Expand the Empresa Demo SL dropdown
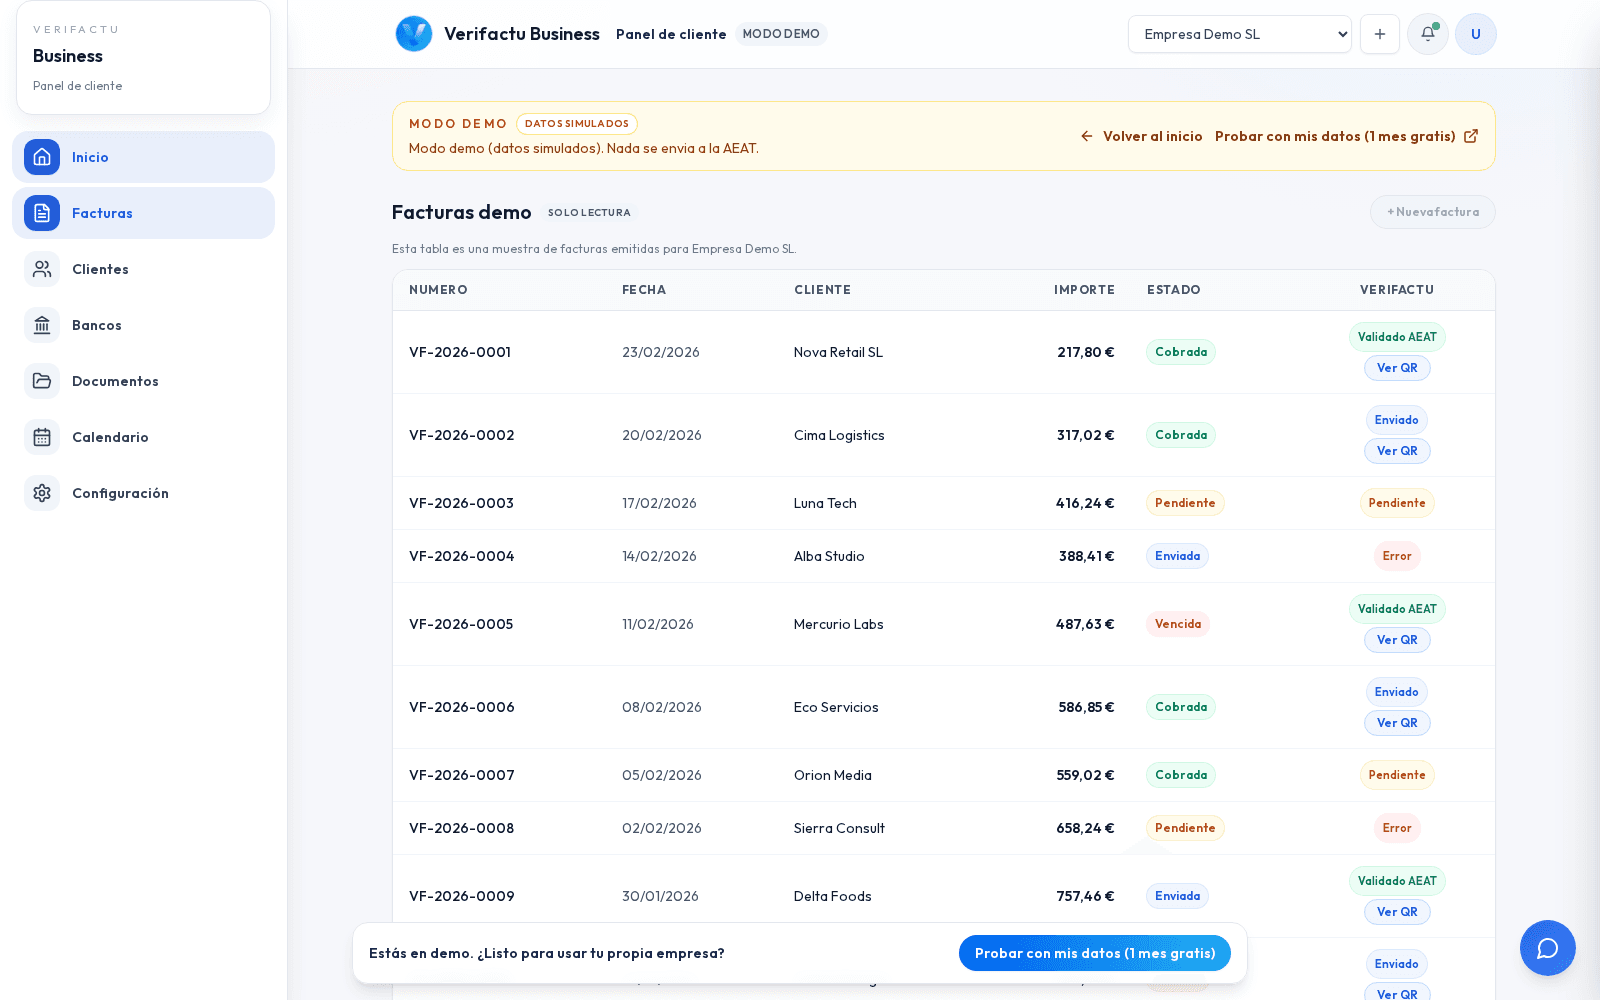Screen dimensions: 1600x1000 coord(1239,34)
